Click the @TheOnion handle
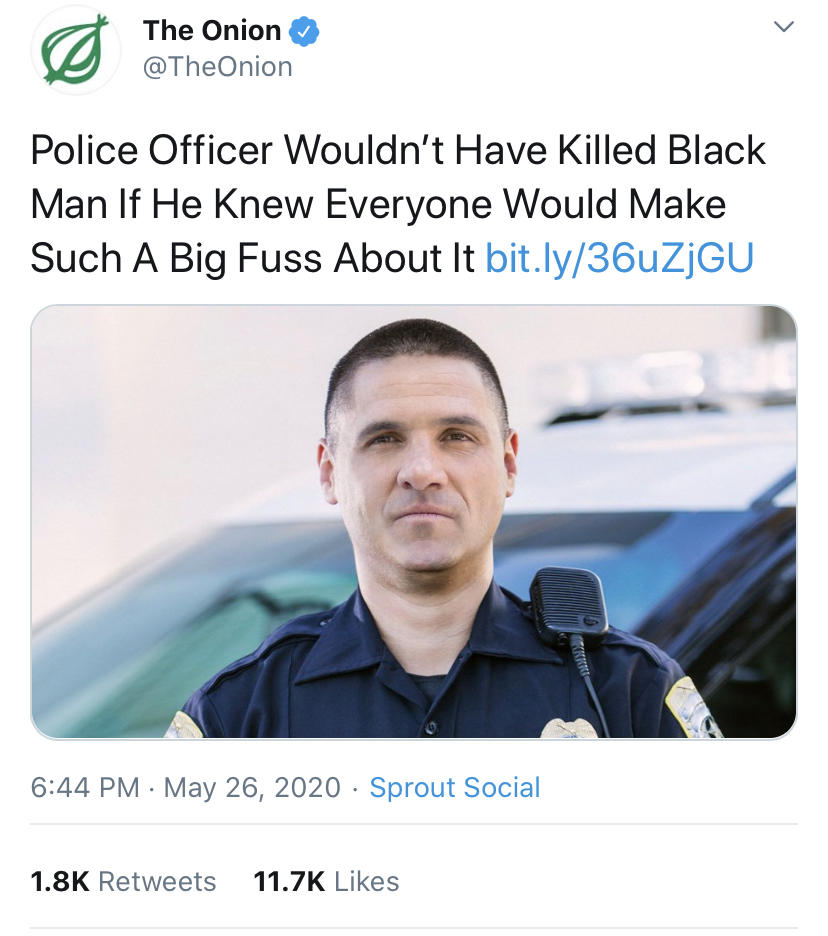This screenshot has height=936, width=828. 217,66
